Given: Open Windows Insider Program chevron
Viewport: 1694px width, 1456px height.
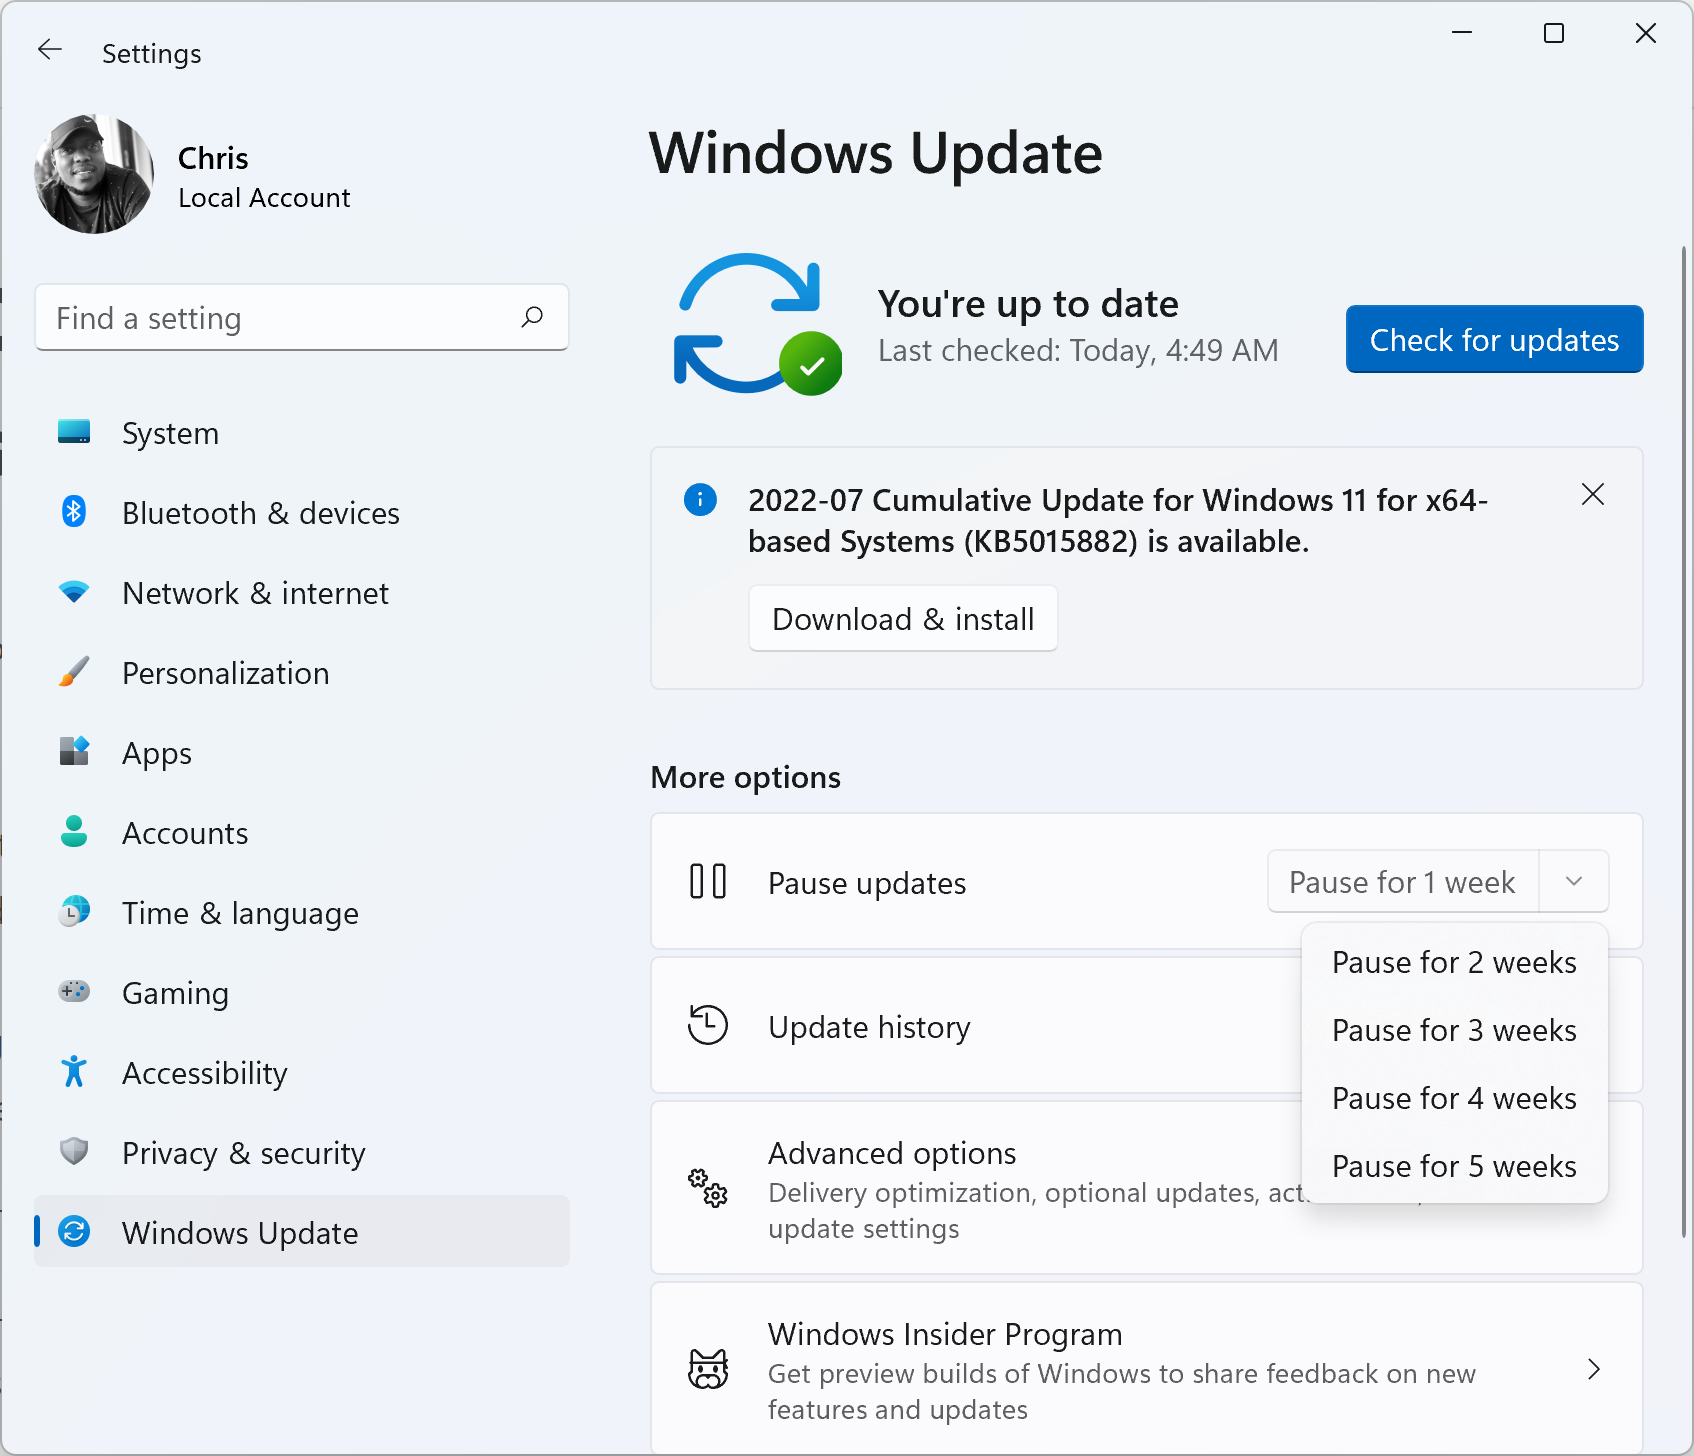Looking at the screenshot, I should coord(1593,1369).
